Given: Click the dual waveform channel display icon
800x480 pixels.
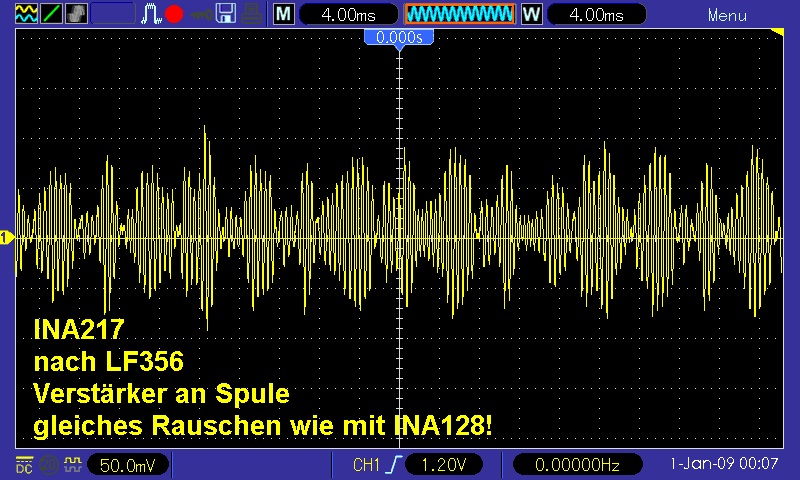Looking at the screenshot, I should click(27, 14).
